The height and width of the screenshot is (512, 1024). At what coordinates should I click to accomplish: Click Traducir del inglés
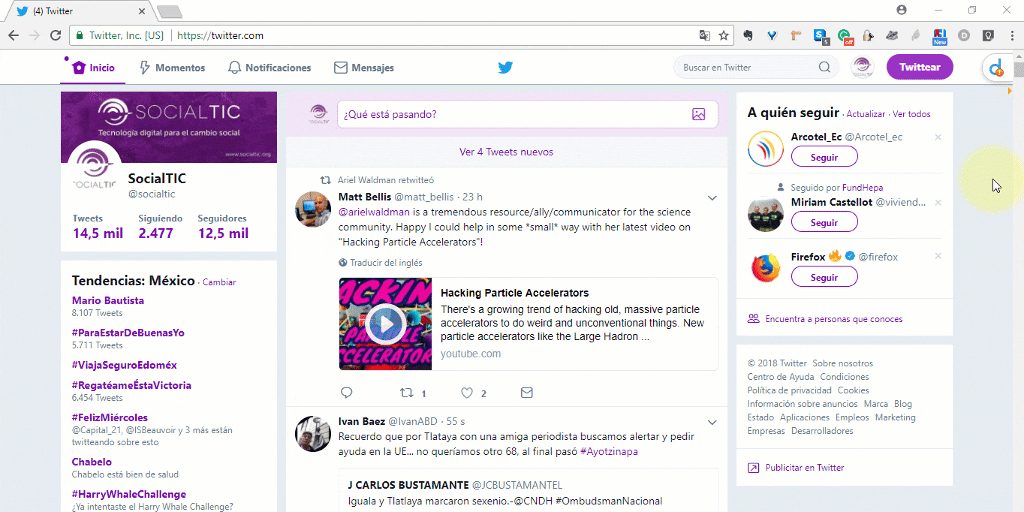click(x=381, y=263)
